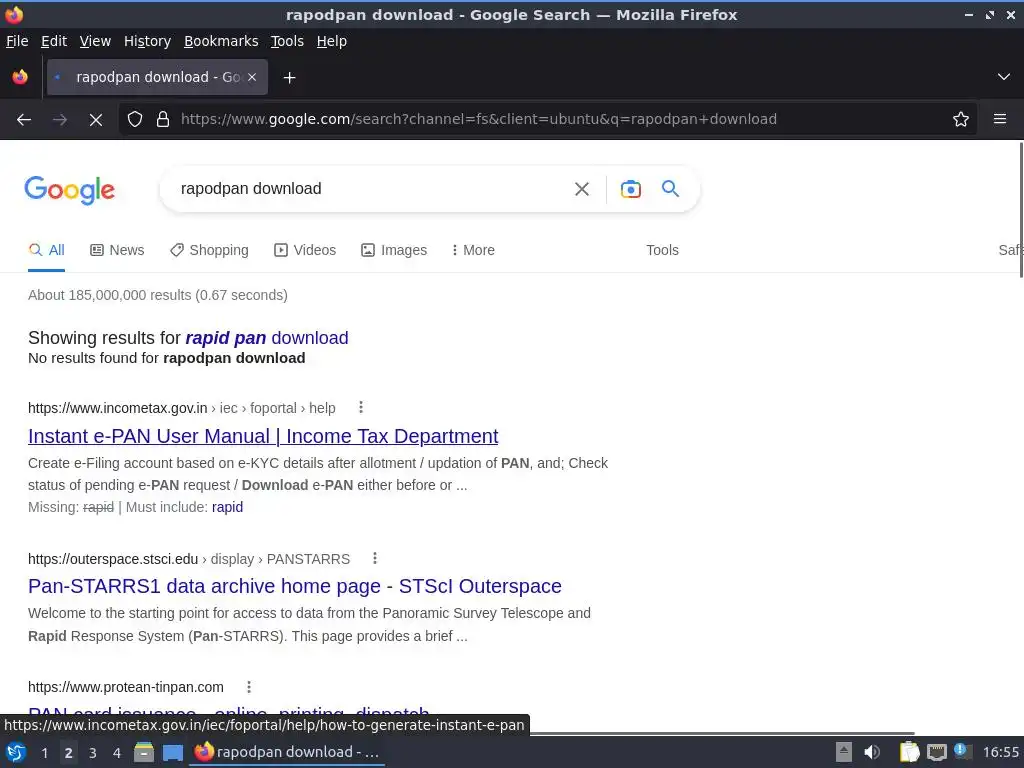Click the Google search magnifier button
Viewport: 1024px width, 768px height.
670,189
